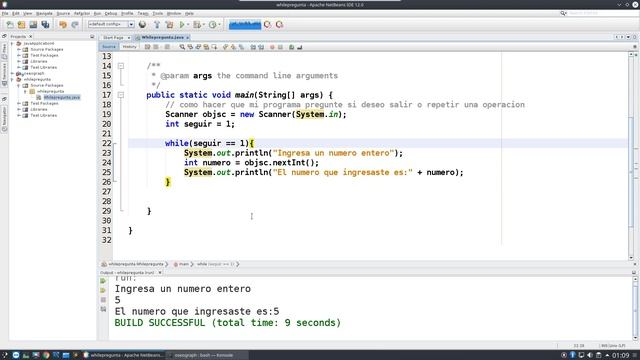The height and width of the screenshot is (360, 640).
Task: Open the browser globe icon in toolbar
Action: (x=142, y=24)
